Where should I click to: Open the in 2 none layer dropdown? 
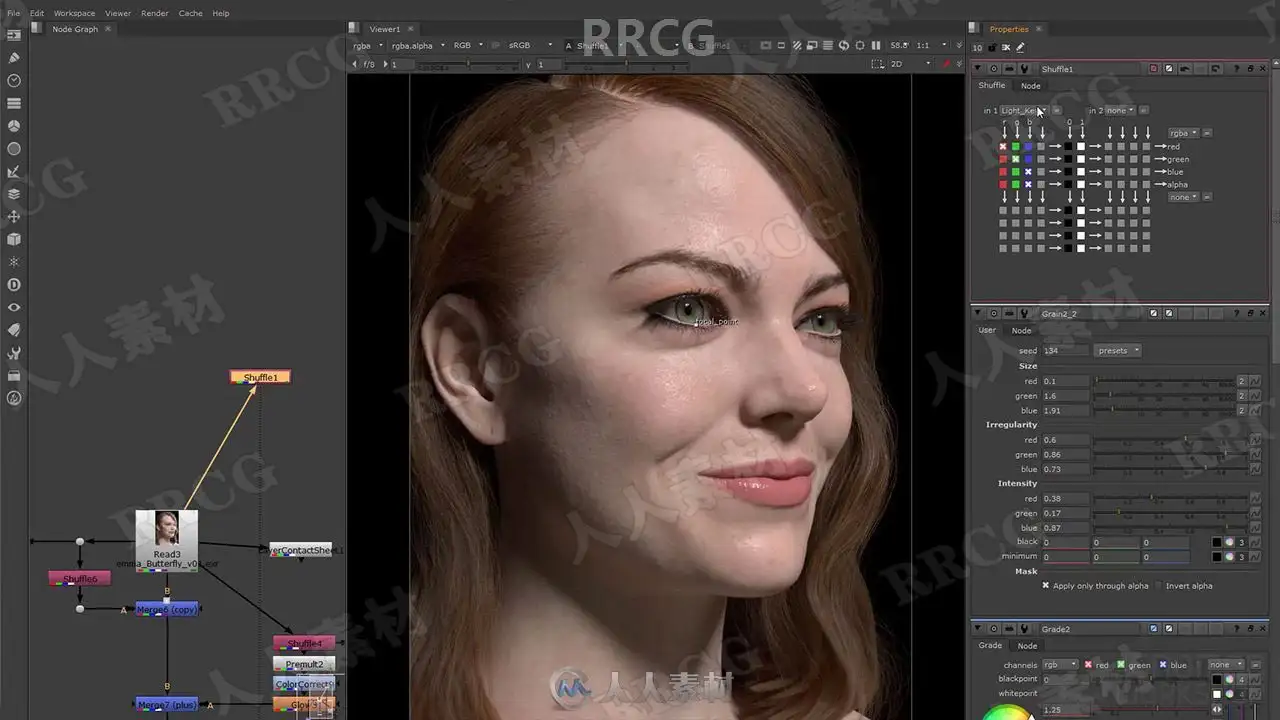tap(1120, 111)
